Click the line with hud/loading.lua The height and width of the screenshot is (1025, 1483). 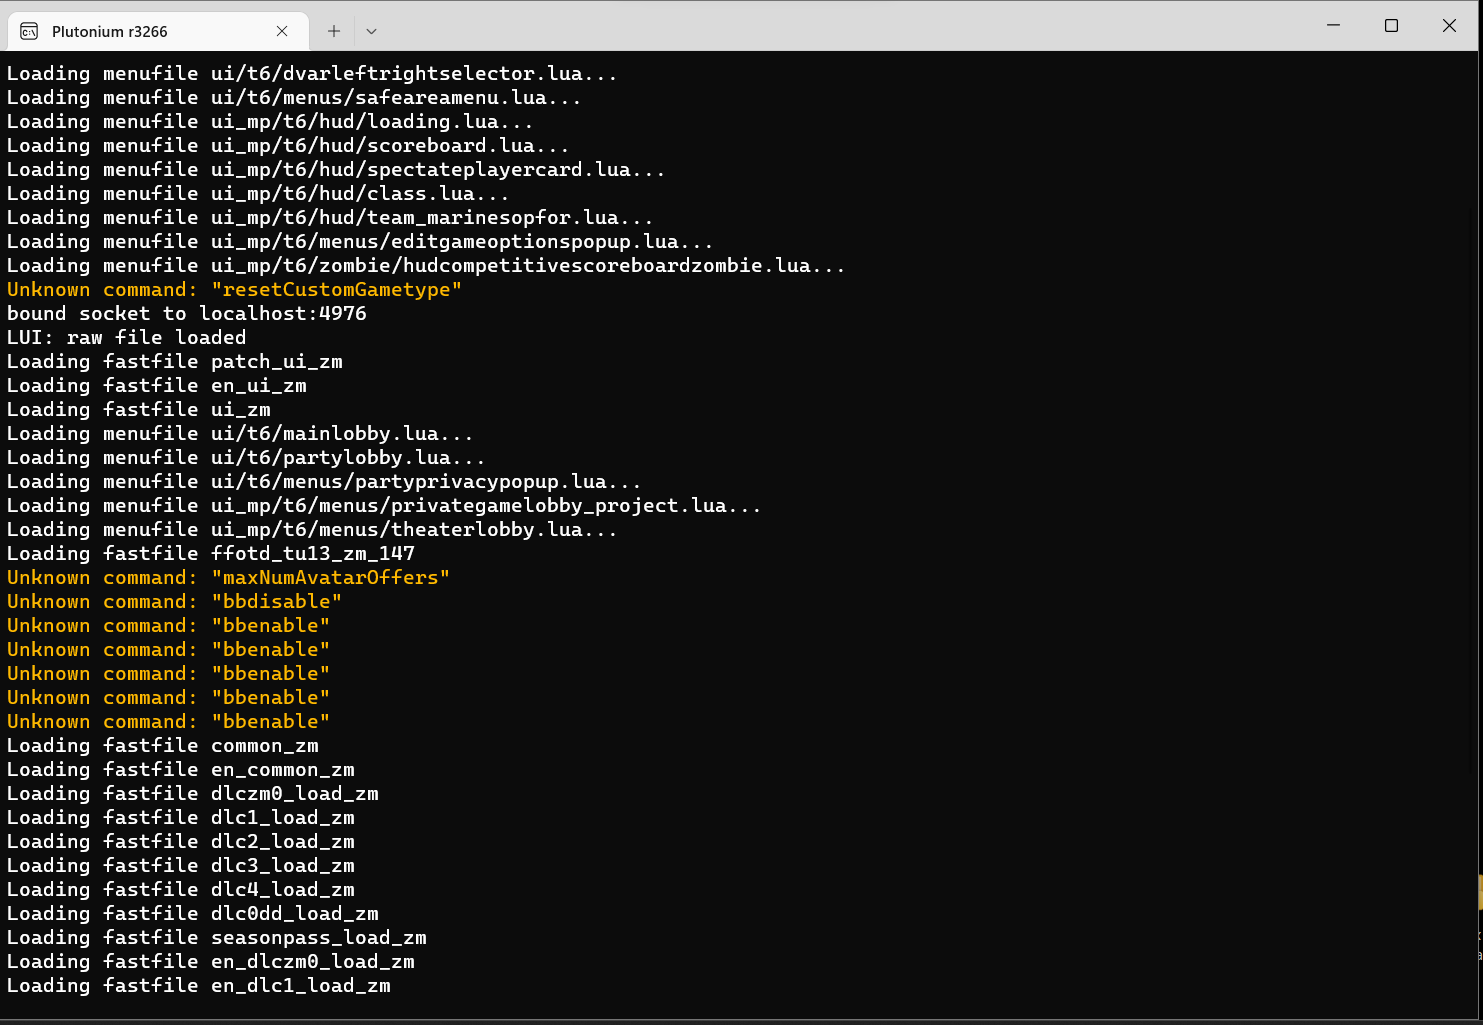(270, 121)
